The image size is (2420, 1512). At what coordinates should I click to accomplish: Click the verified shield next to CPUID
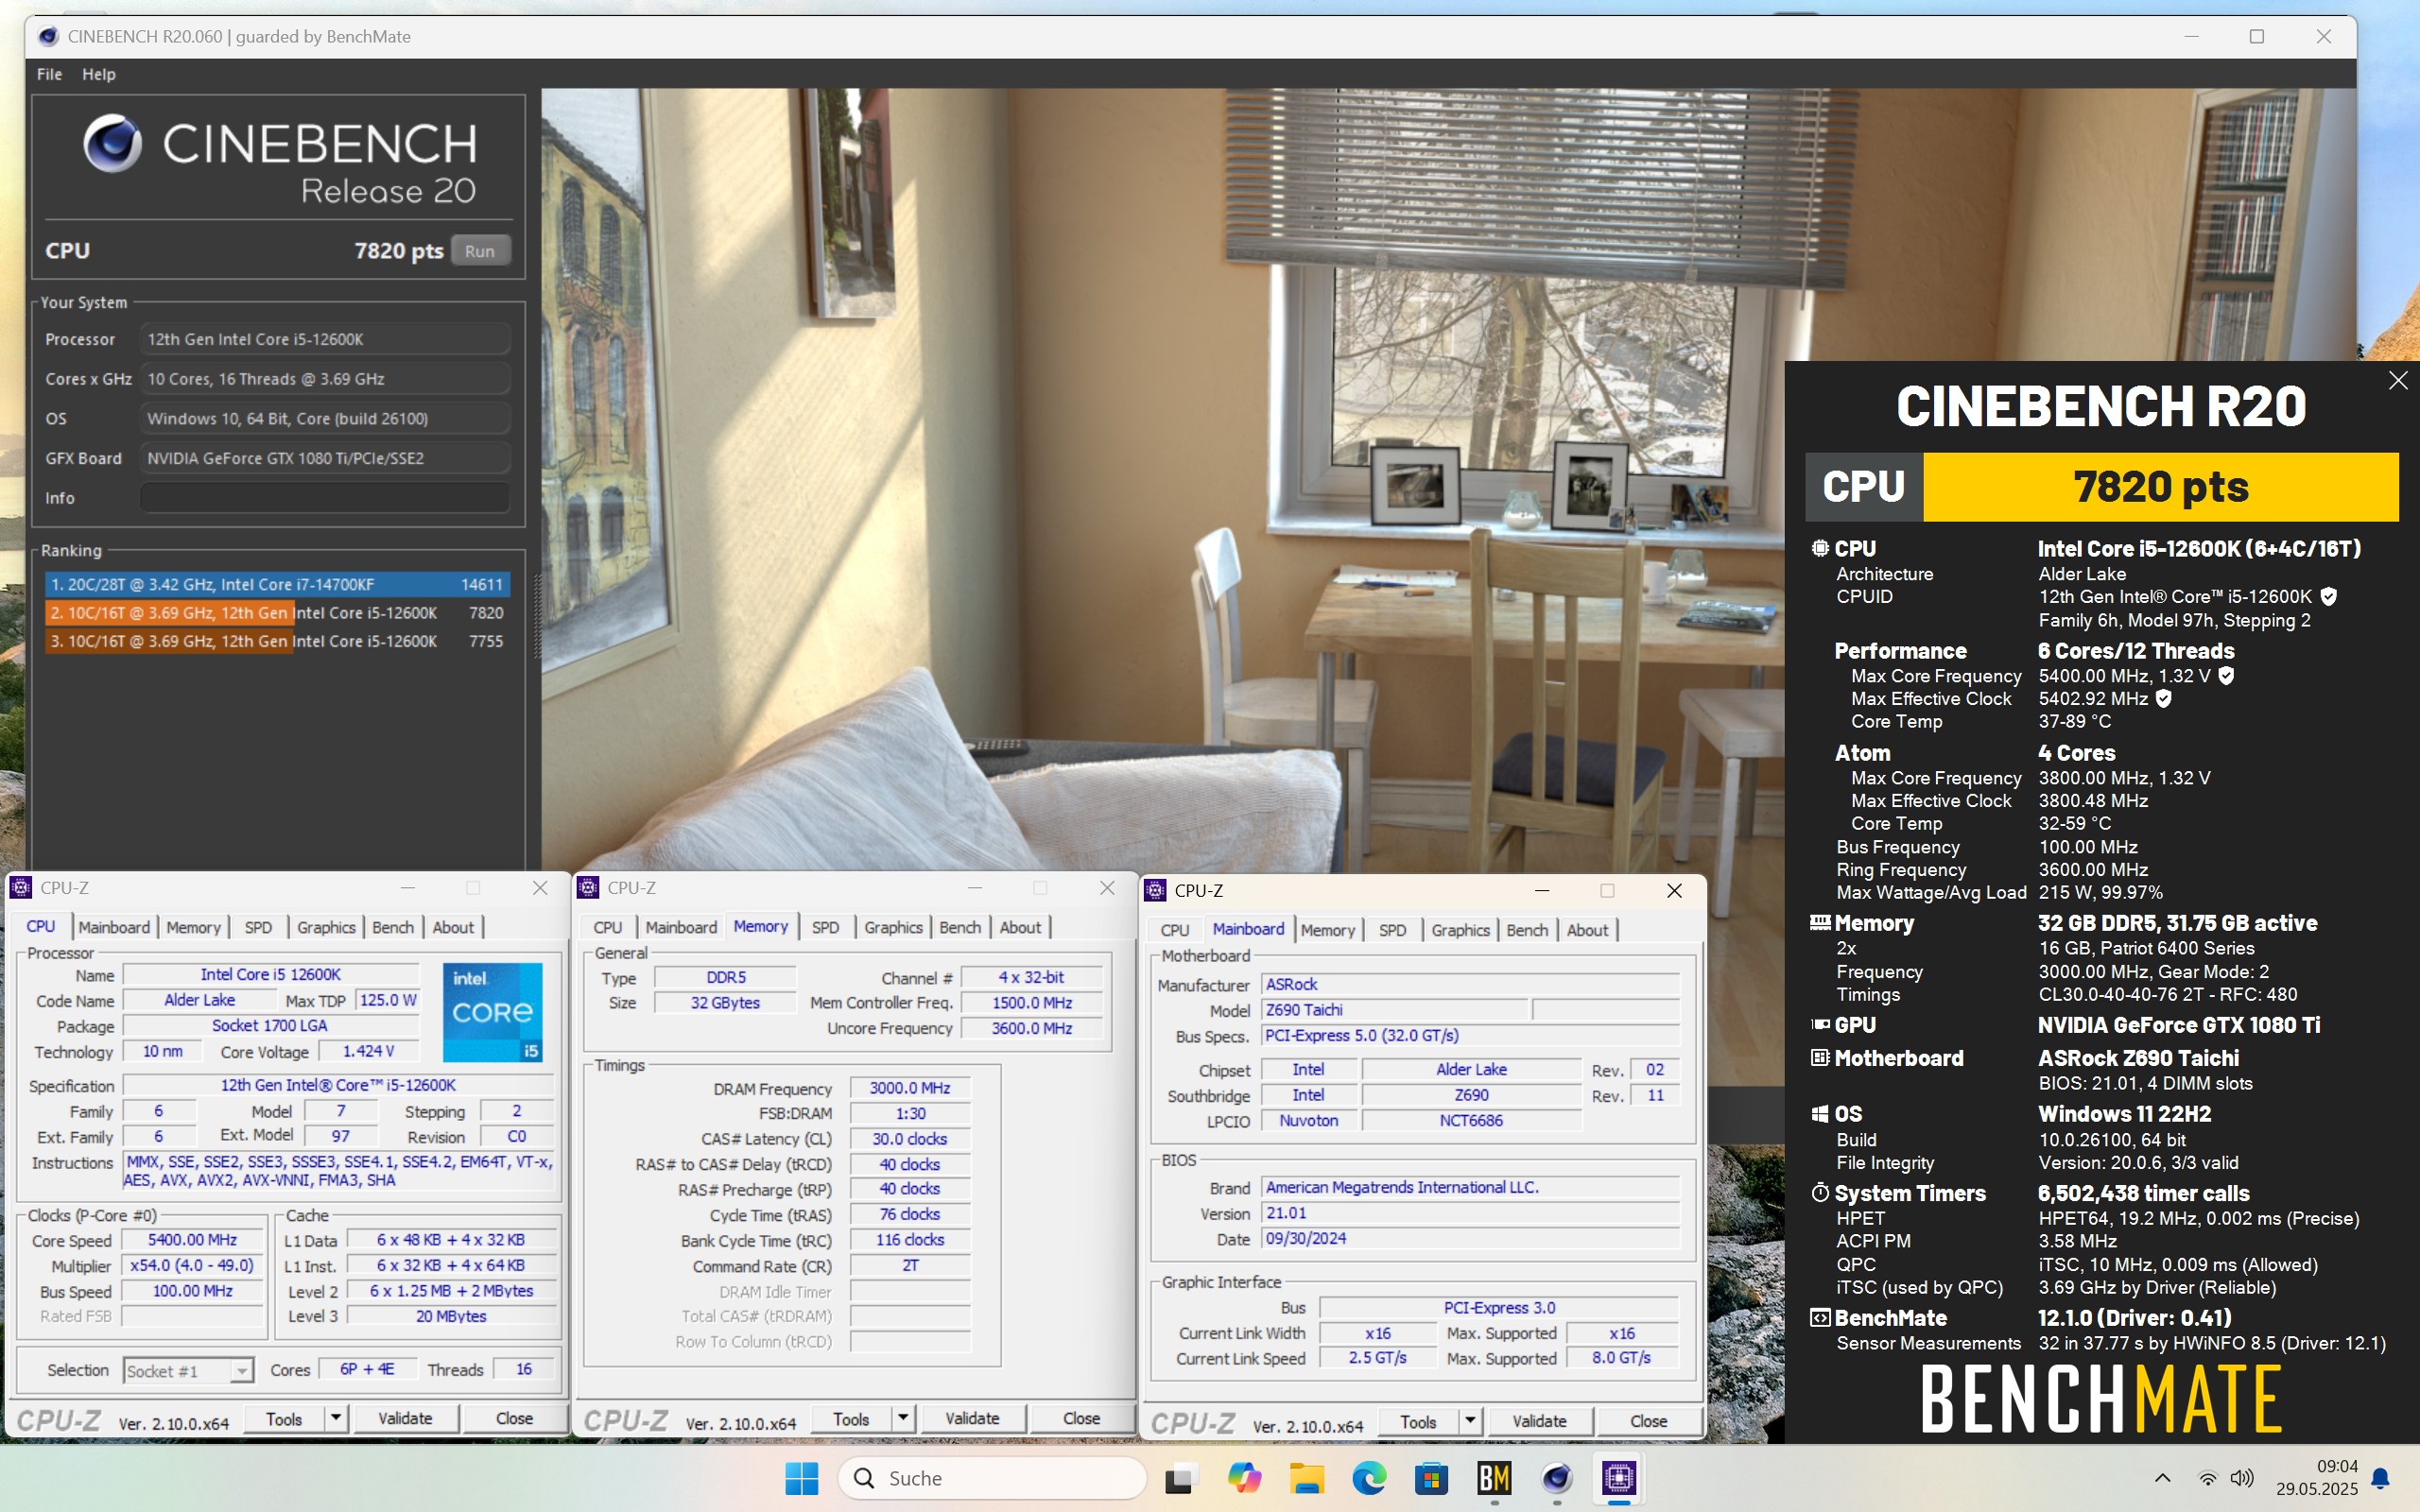[2328, 597]
